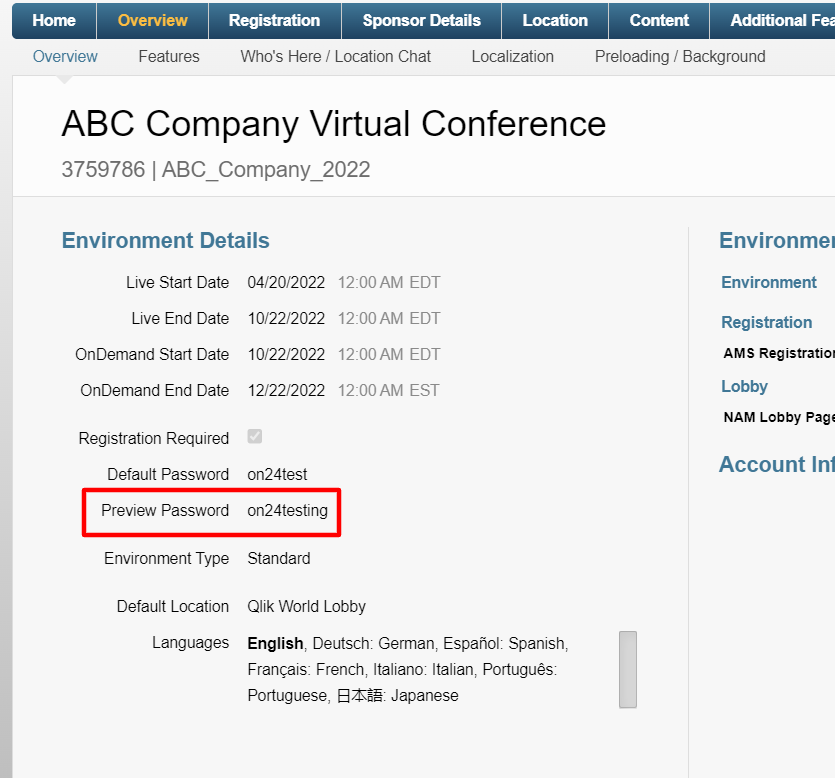
Task: Go to the Localization sub-tab
Action: (x=512, y=56)
